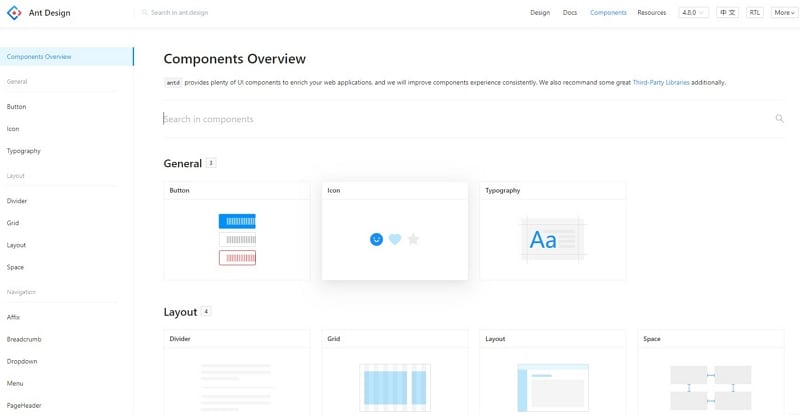
Task: Click the Navigation group label in sidebar
Action: coord(21,292)
